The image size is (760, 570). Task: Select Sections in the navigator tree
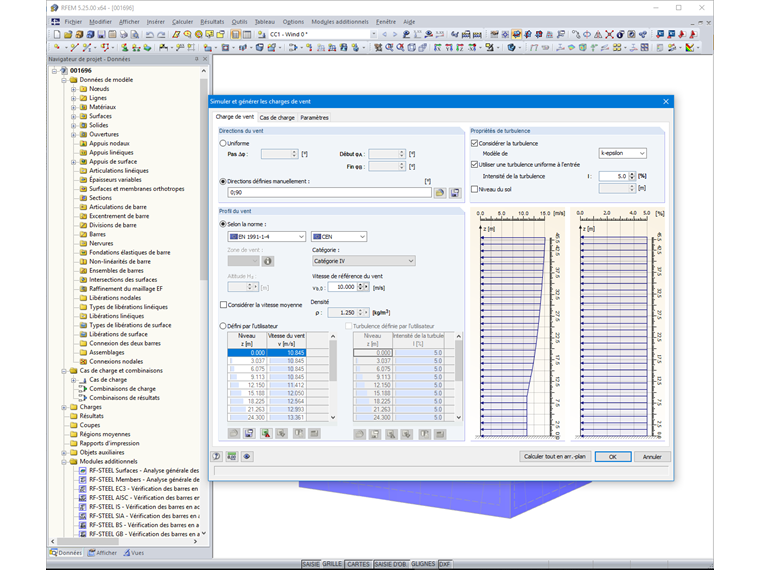click(x=100, y=198)
